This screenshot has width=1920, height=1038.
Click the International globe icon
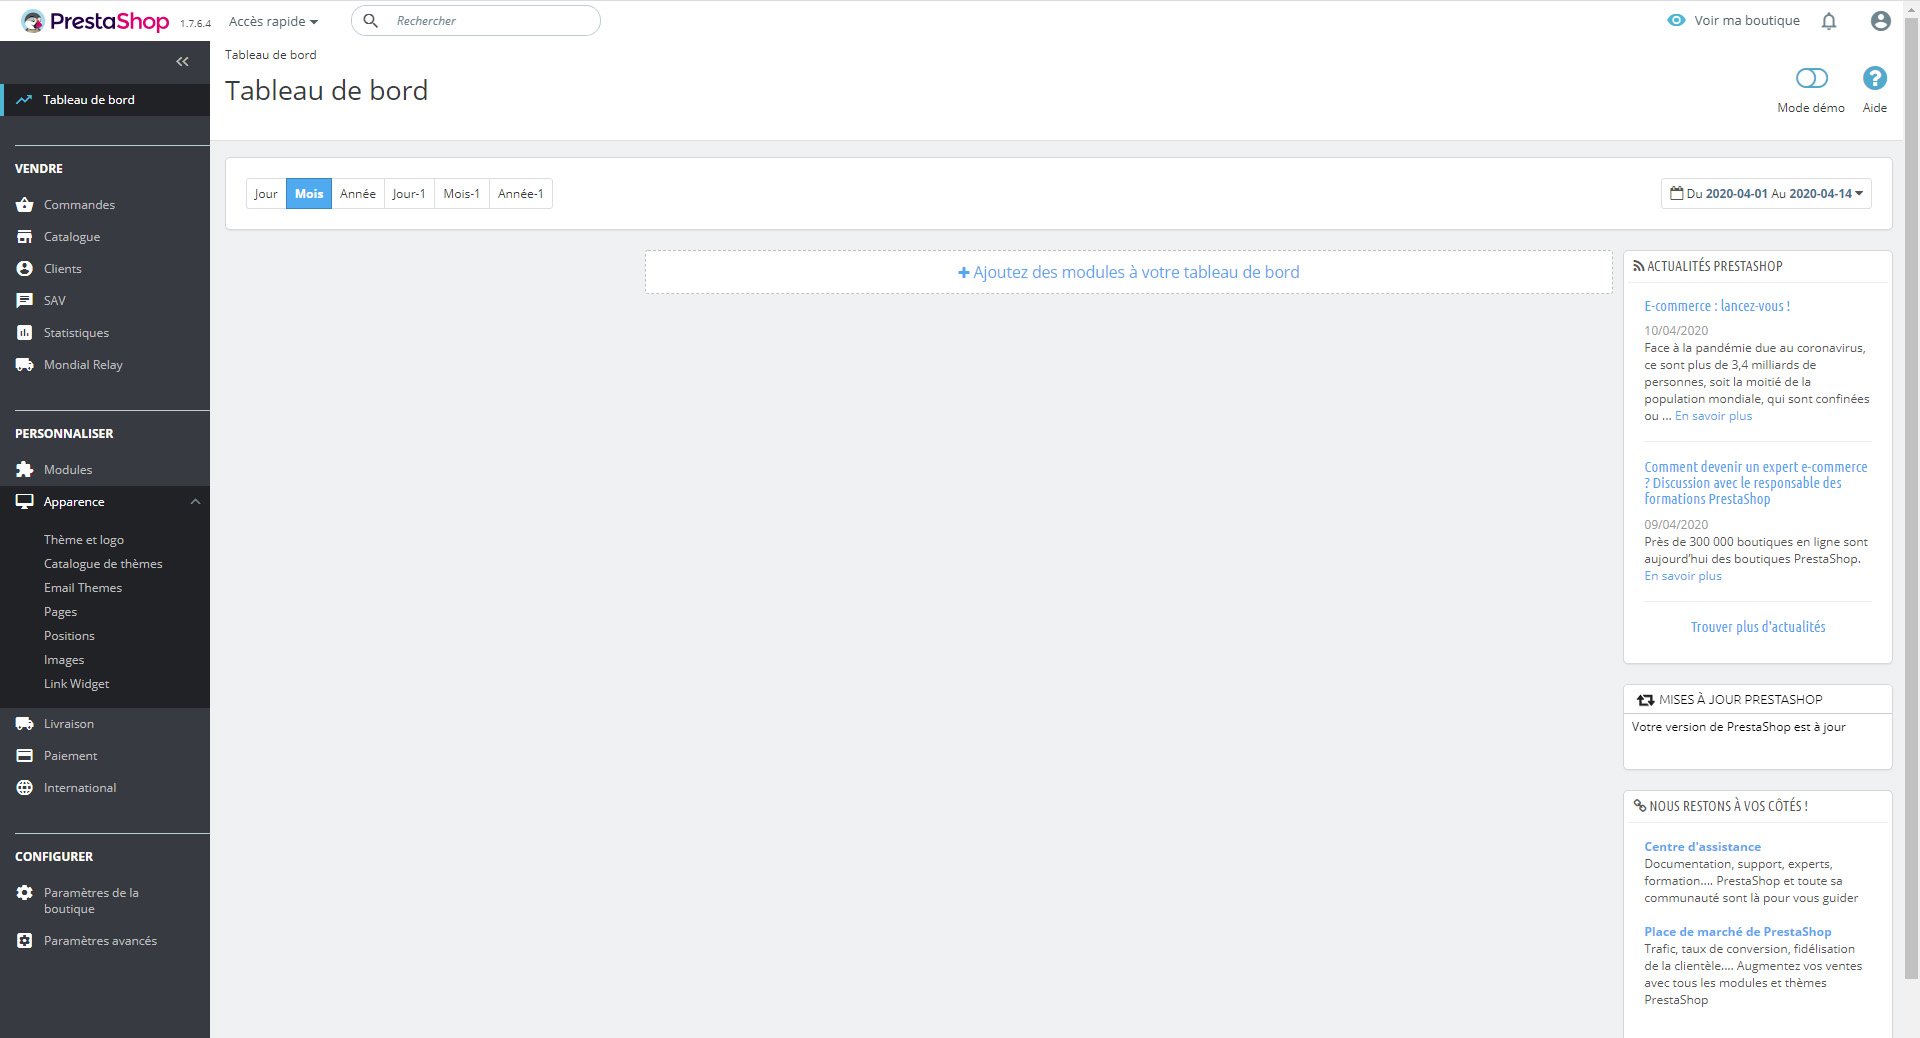coord(25,788)
